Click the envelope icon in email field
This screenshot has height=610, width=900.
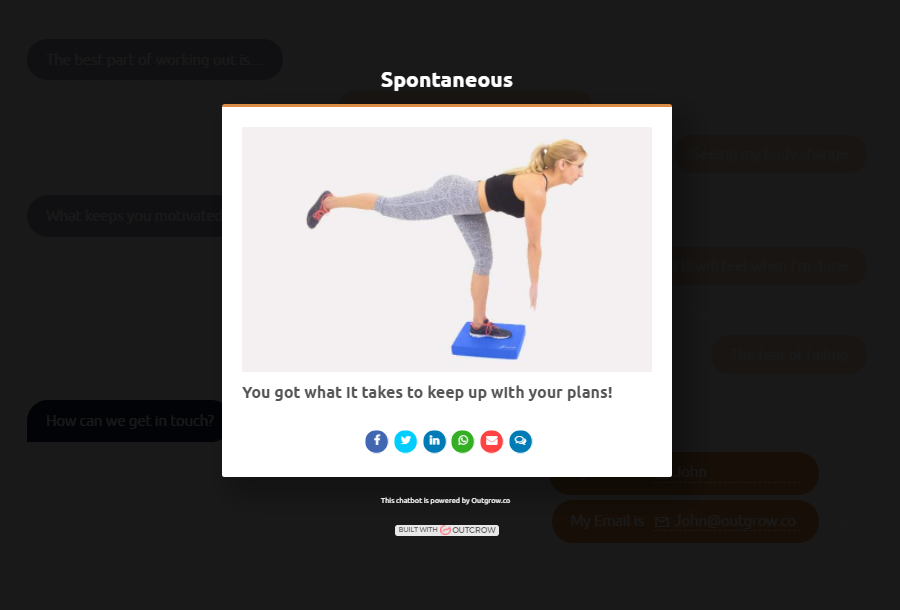pyautogui.click(x=662, y=522)
